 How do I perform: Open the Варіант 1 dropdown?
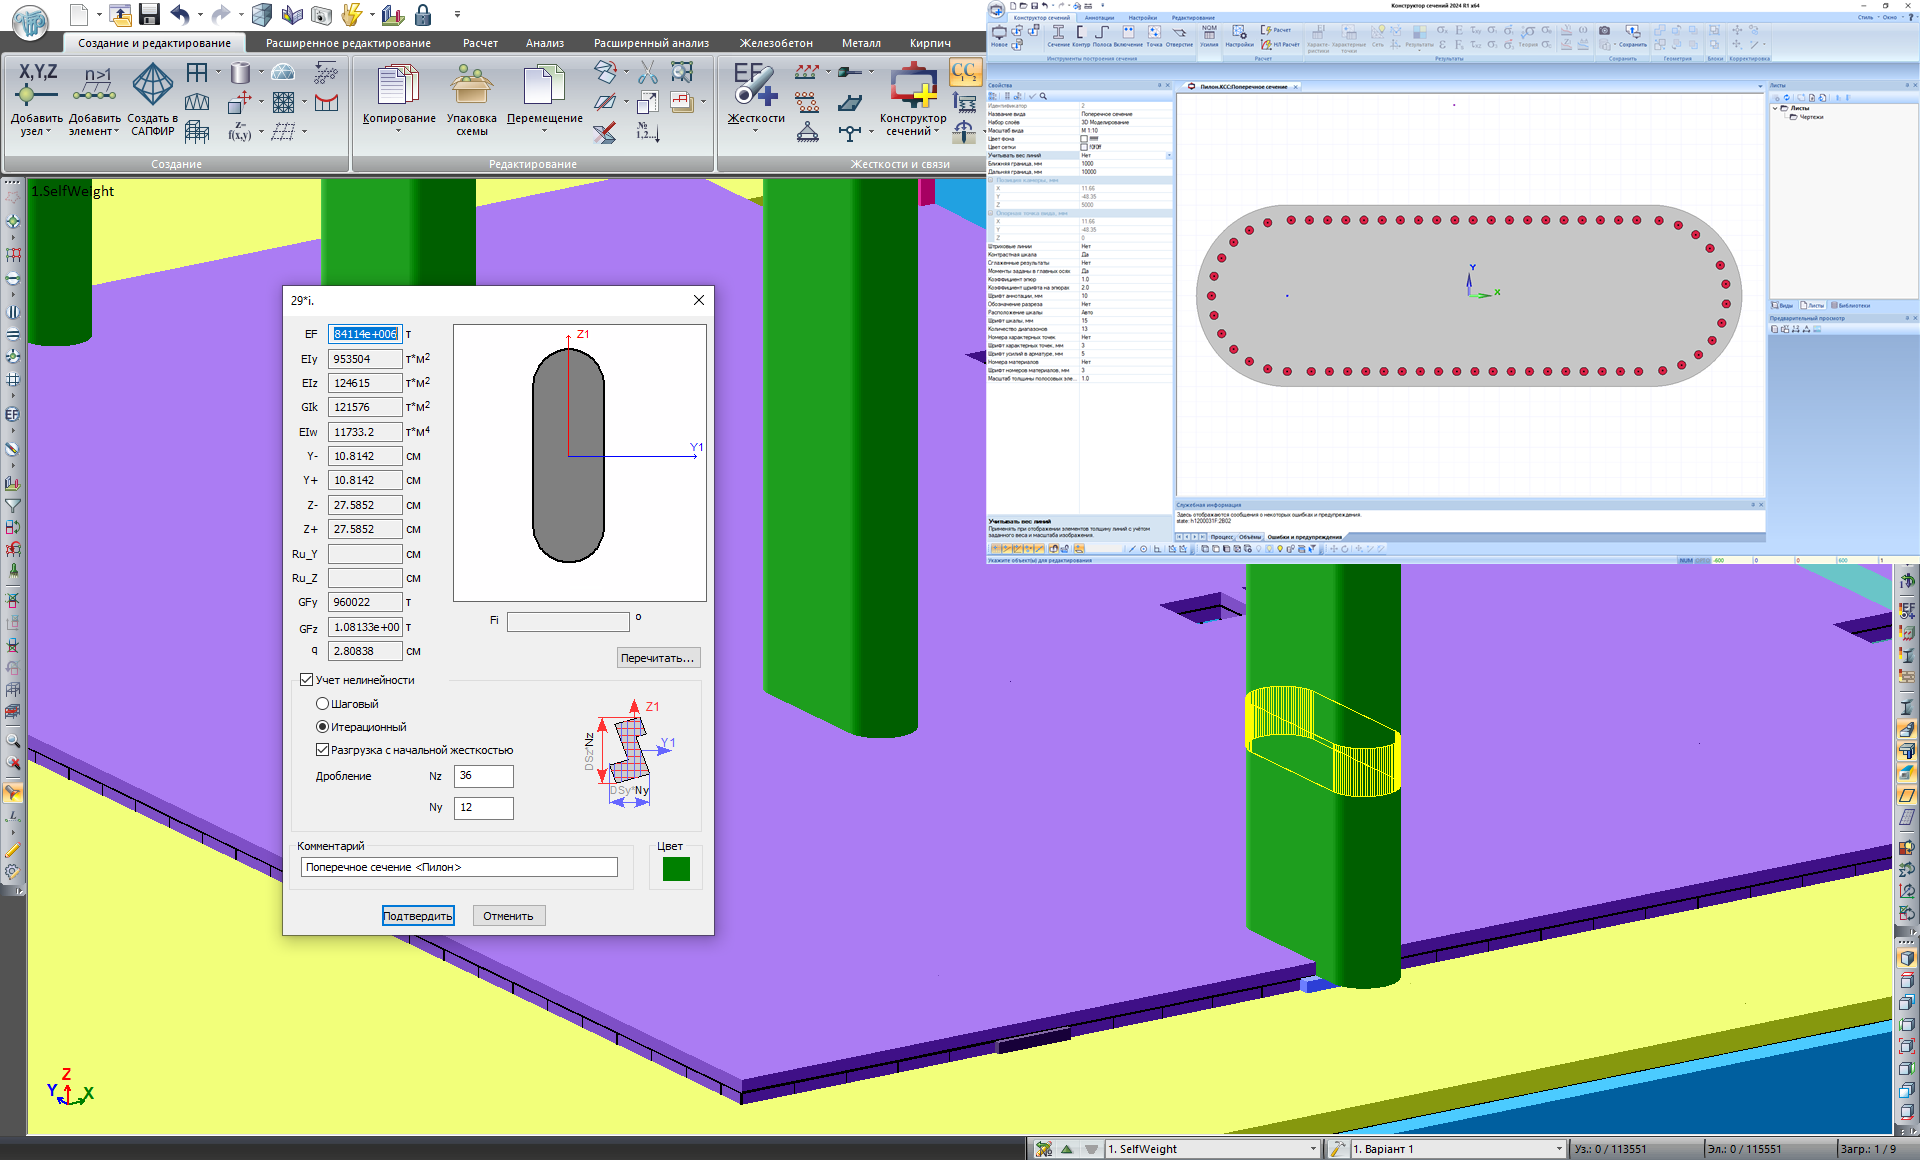[1558, 1149]
